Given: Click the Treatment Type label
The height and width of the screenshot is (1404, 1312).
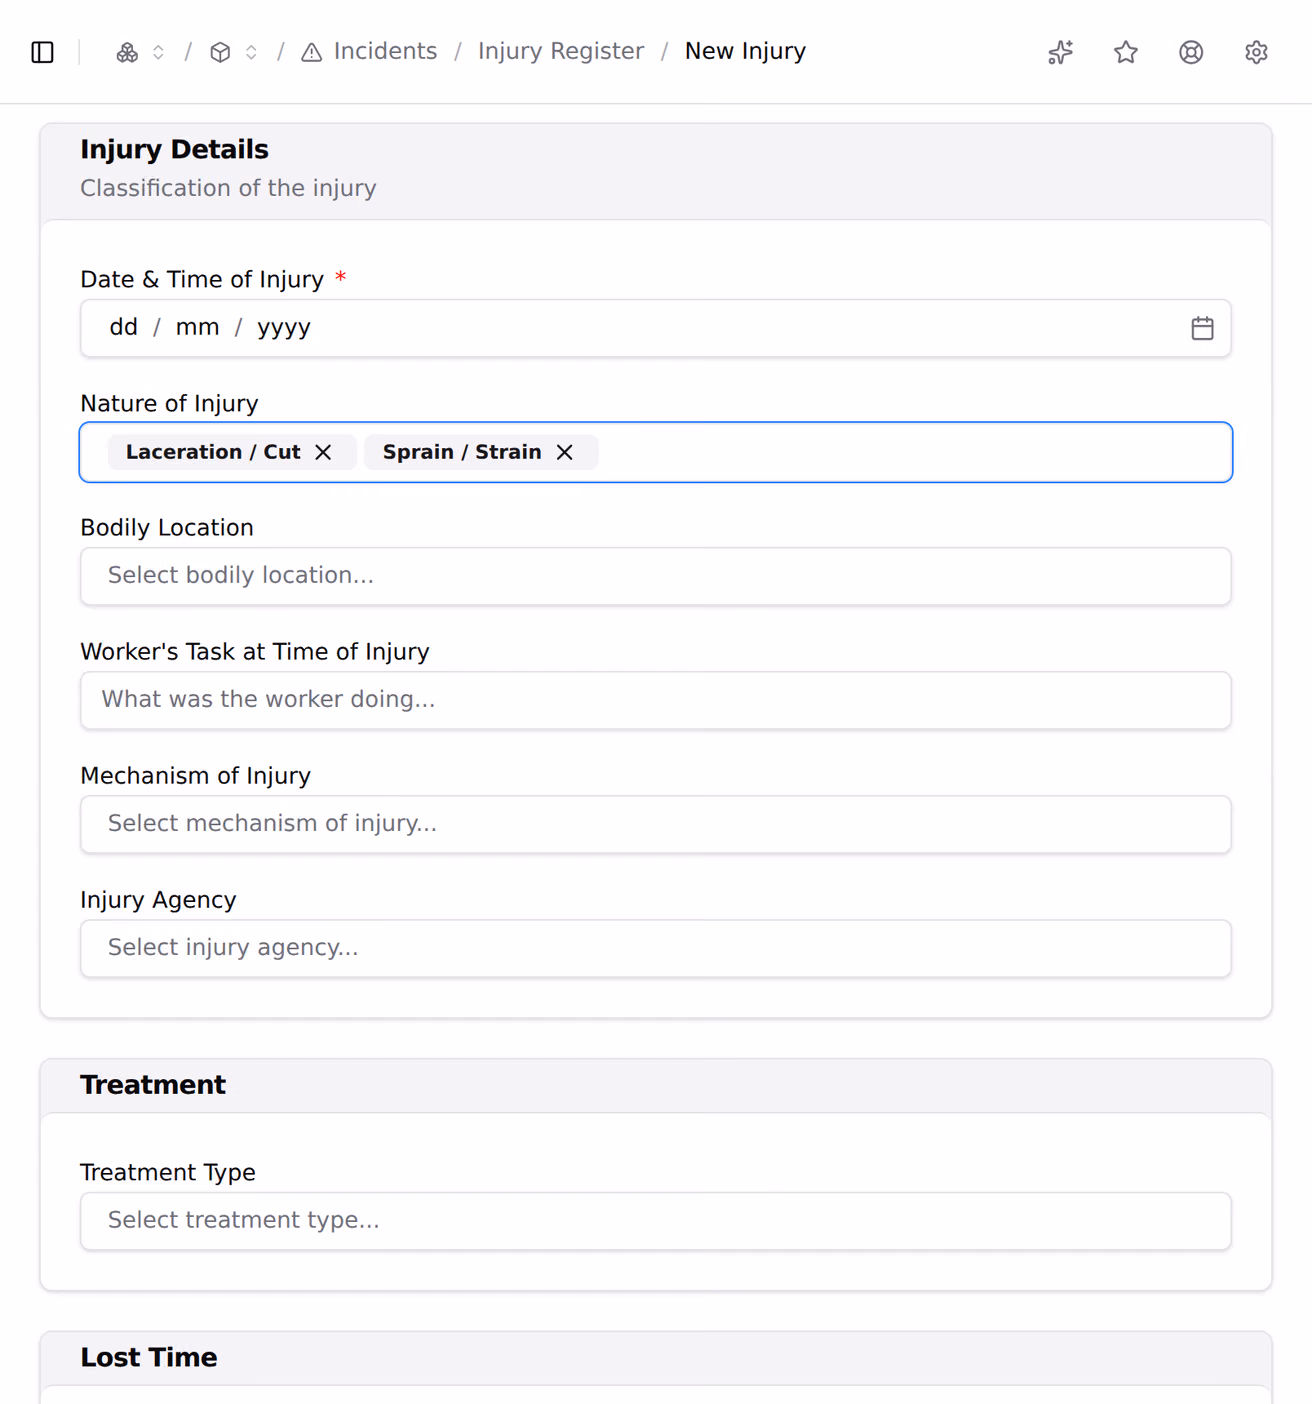Looking at the screenshot, I should point(168,1172).
